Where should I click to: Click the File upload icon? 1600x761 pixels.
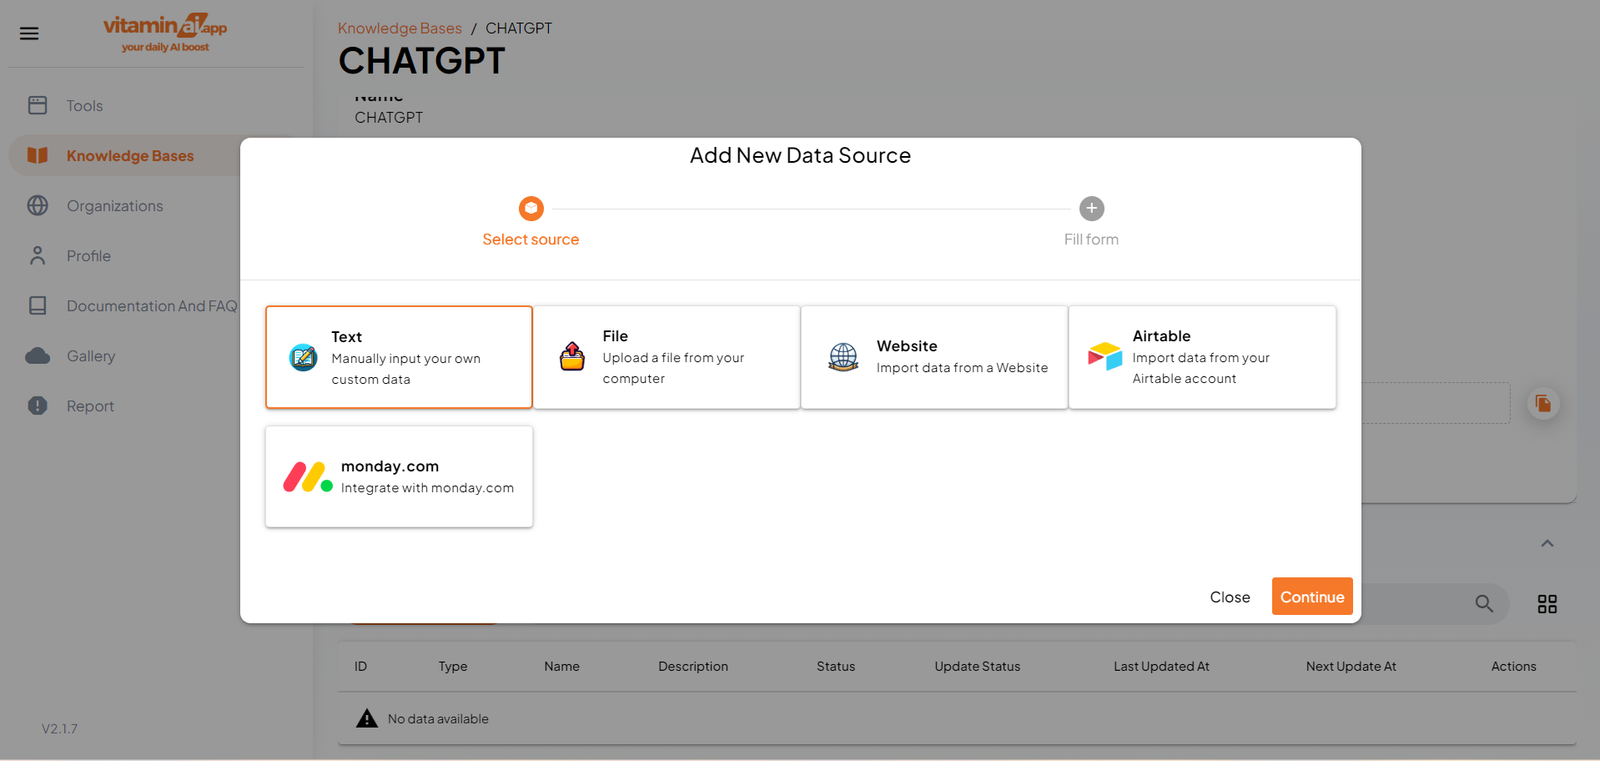(x=572, y=356)
